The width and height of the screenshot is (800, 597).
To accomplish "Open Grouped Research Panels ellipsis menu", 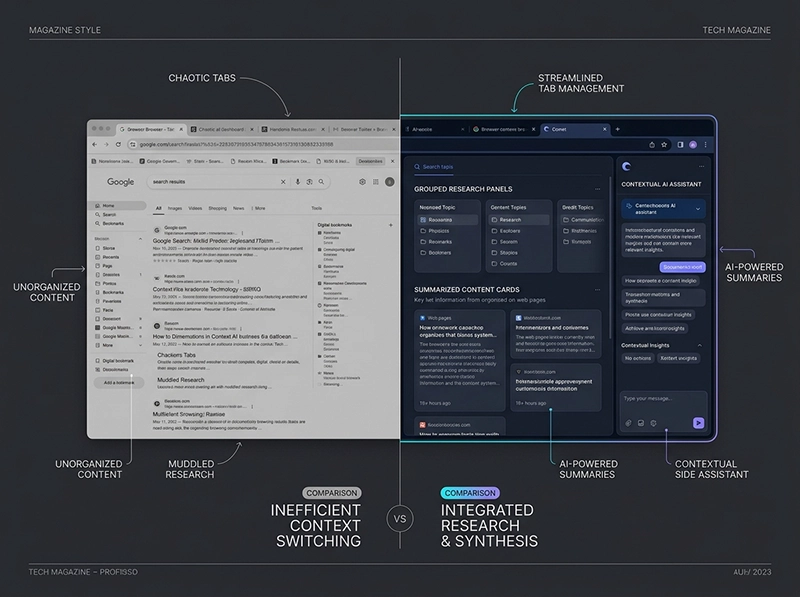I will coord(597,189).
